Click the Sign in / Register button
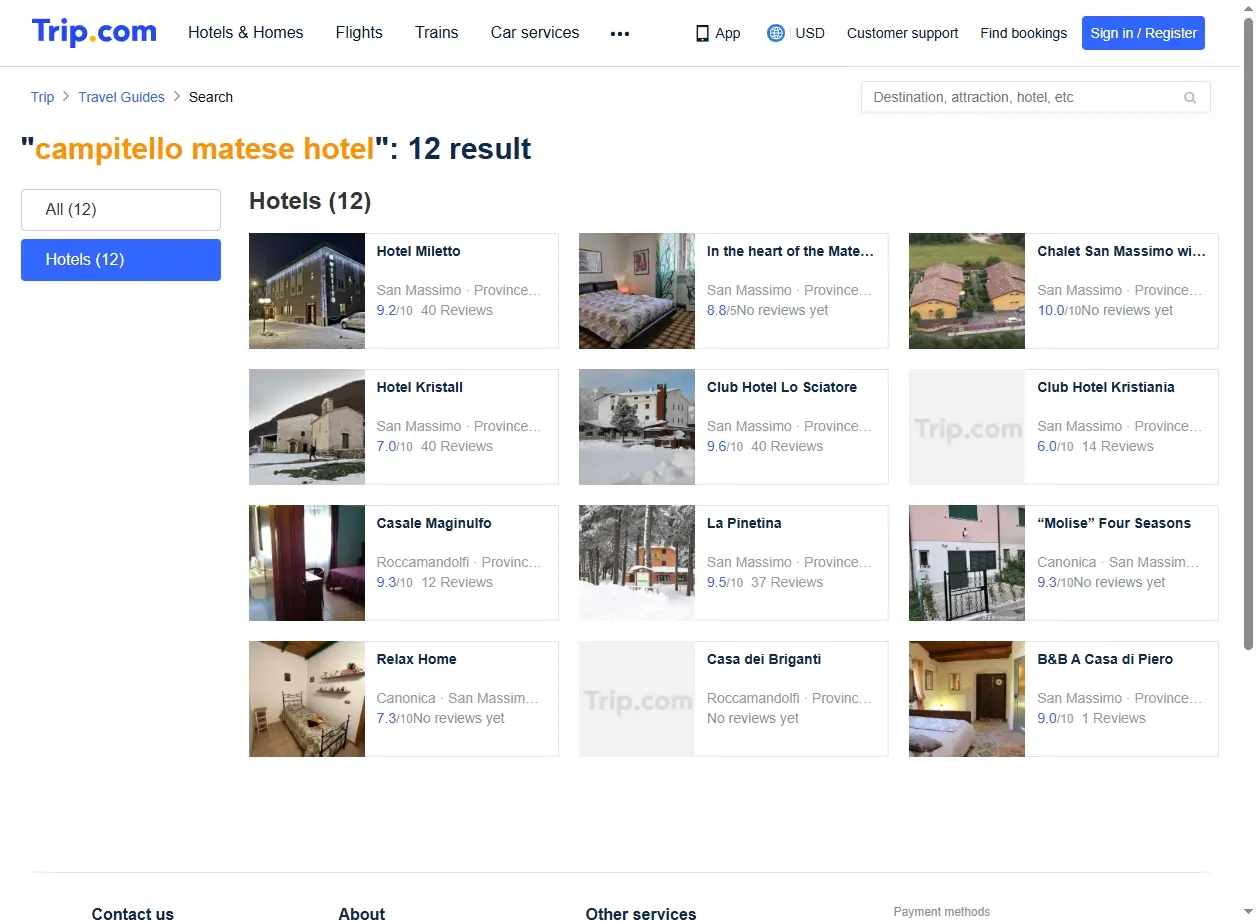Image resolution: width=1256 pixels, height=921 pixels. coord(1143,33)
